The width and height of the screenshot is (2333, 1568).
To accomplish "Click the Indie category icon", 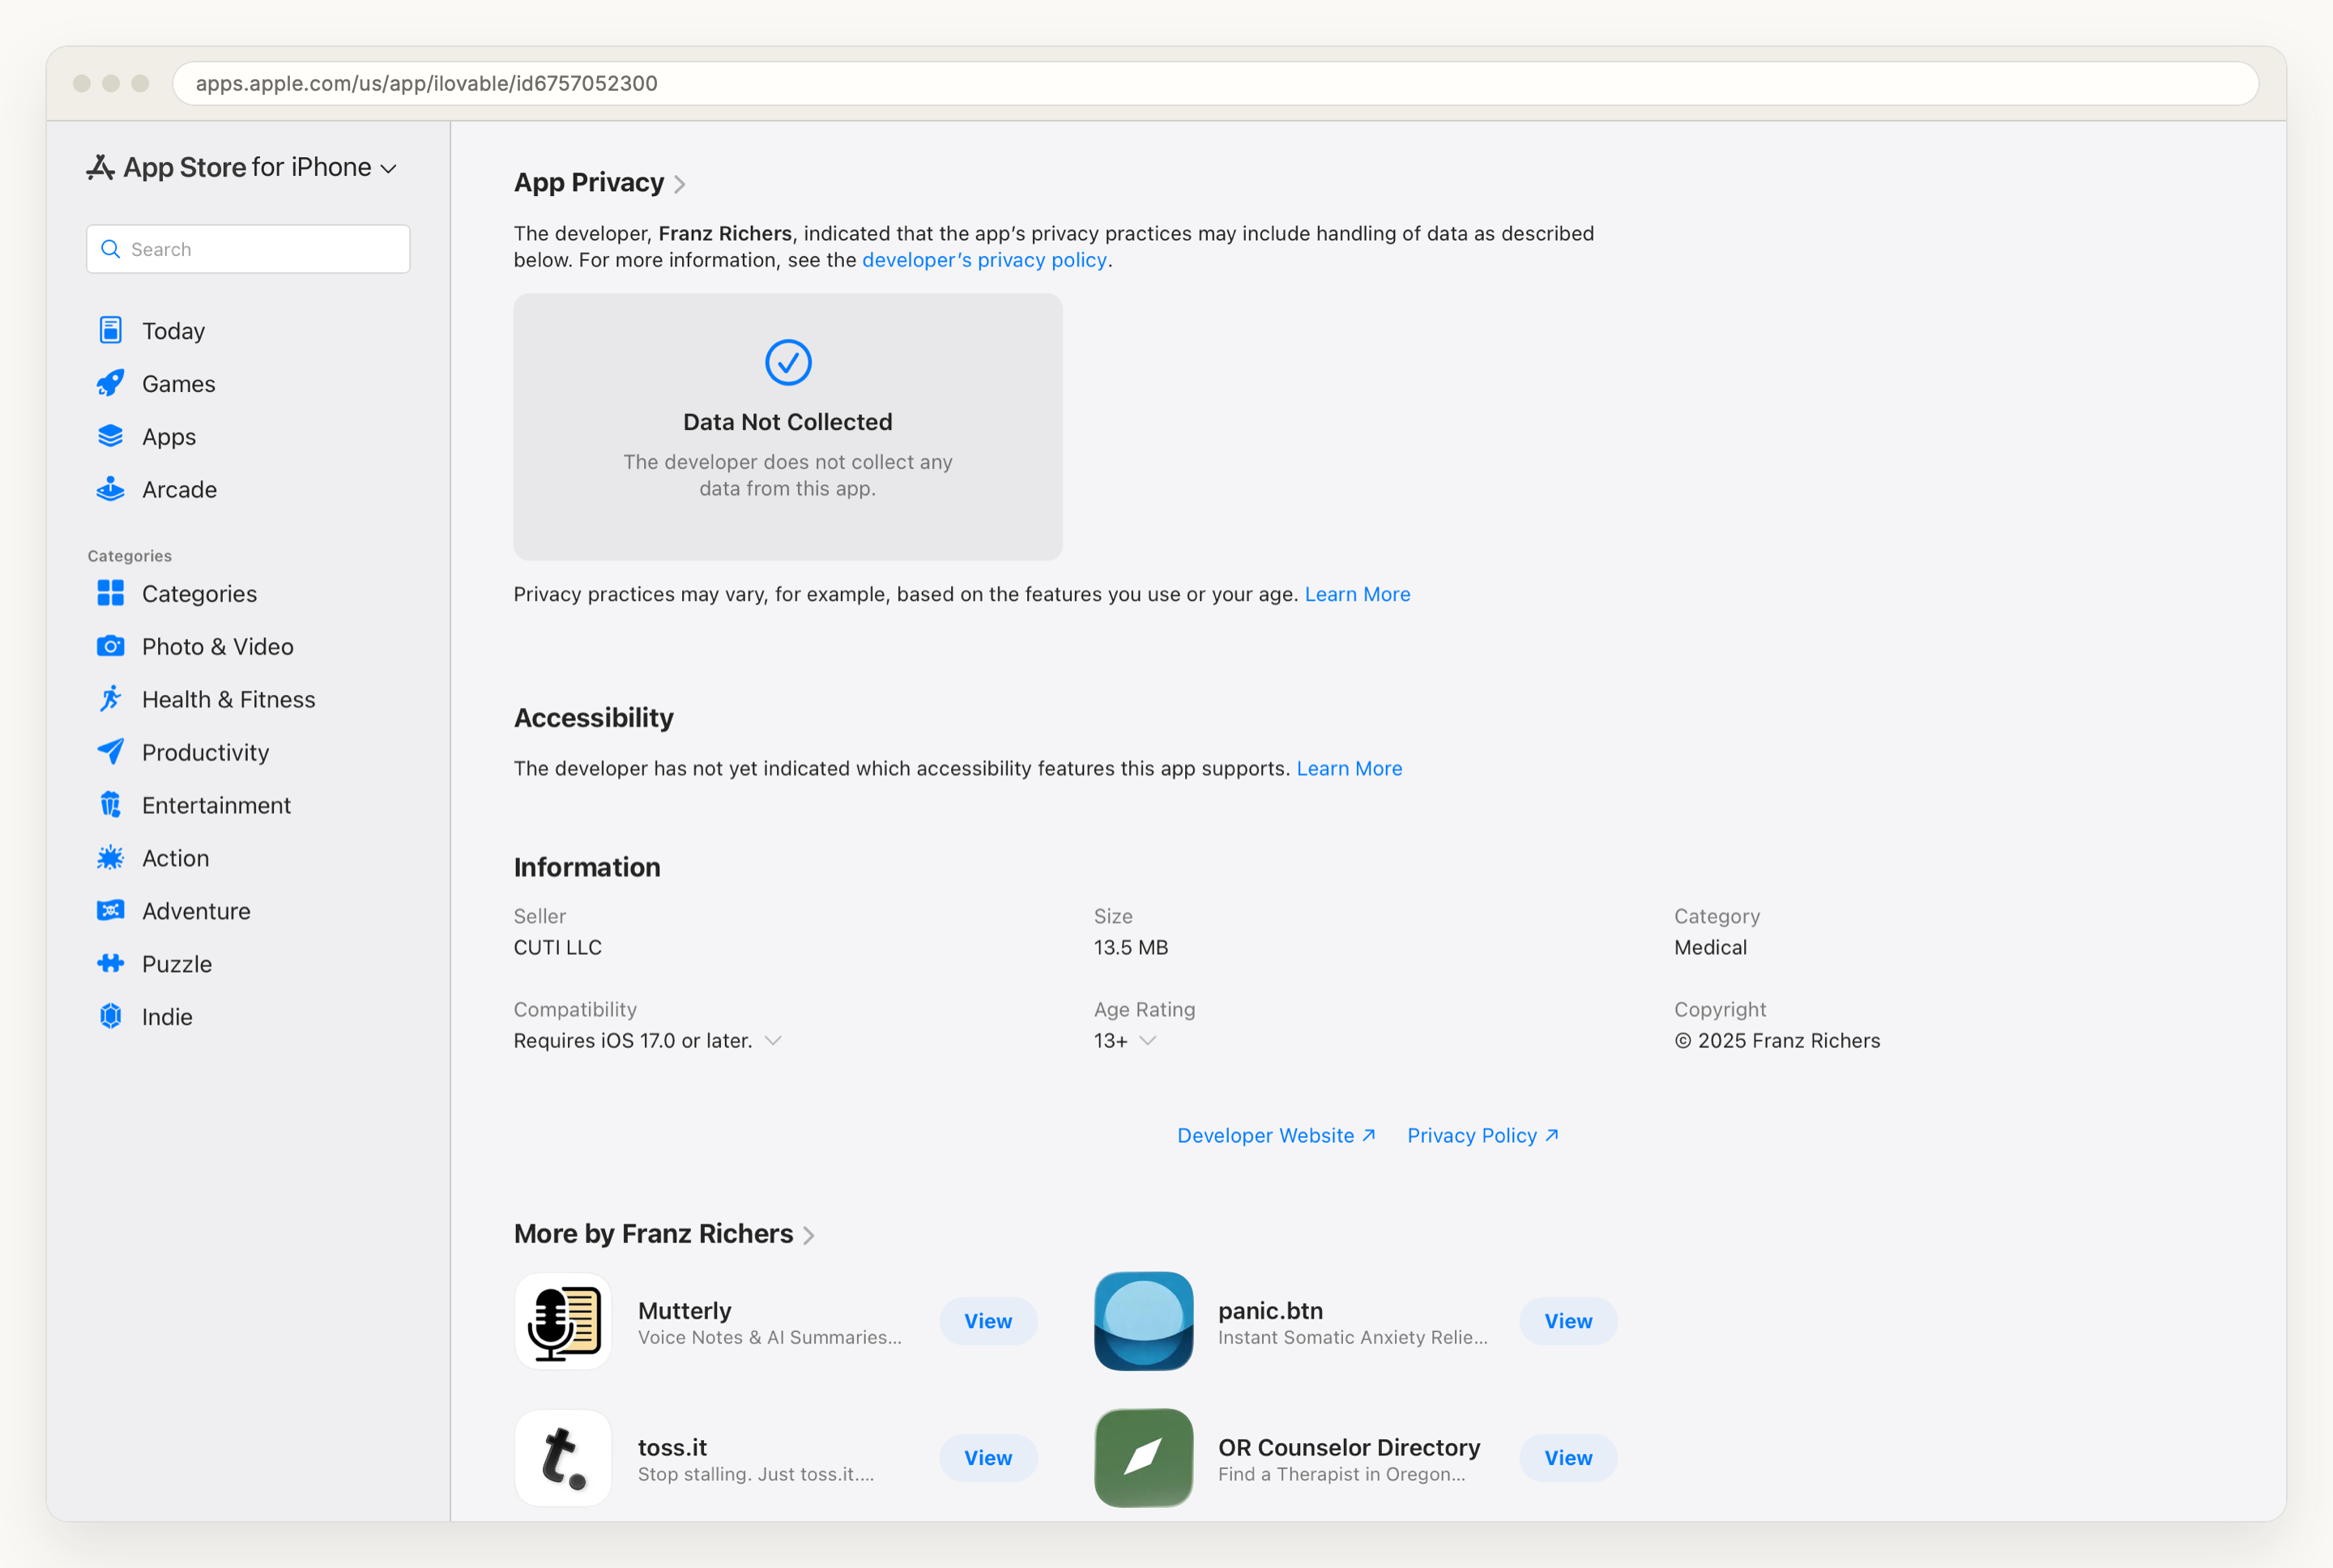I will click(110, 1016).
